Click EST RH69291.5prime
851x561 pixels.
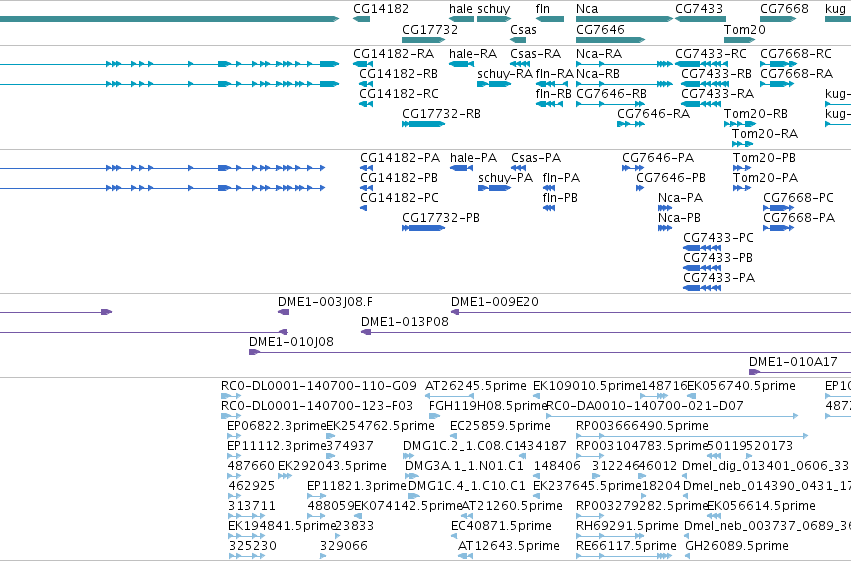coord(627,526)
